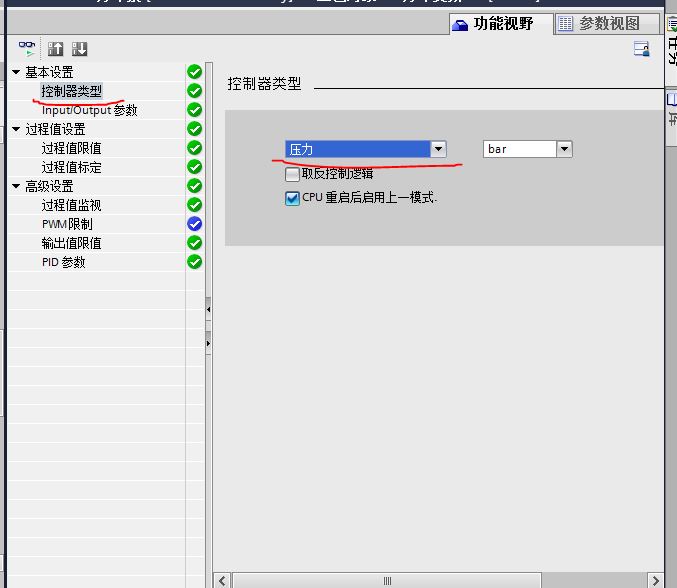The image size is (677, 588).
Task: Click green status check beside 过程值设置
Action: click(195, 129)
